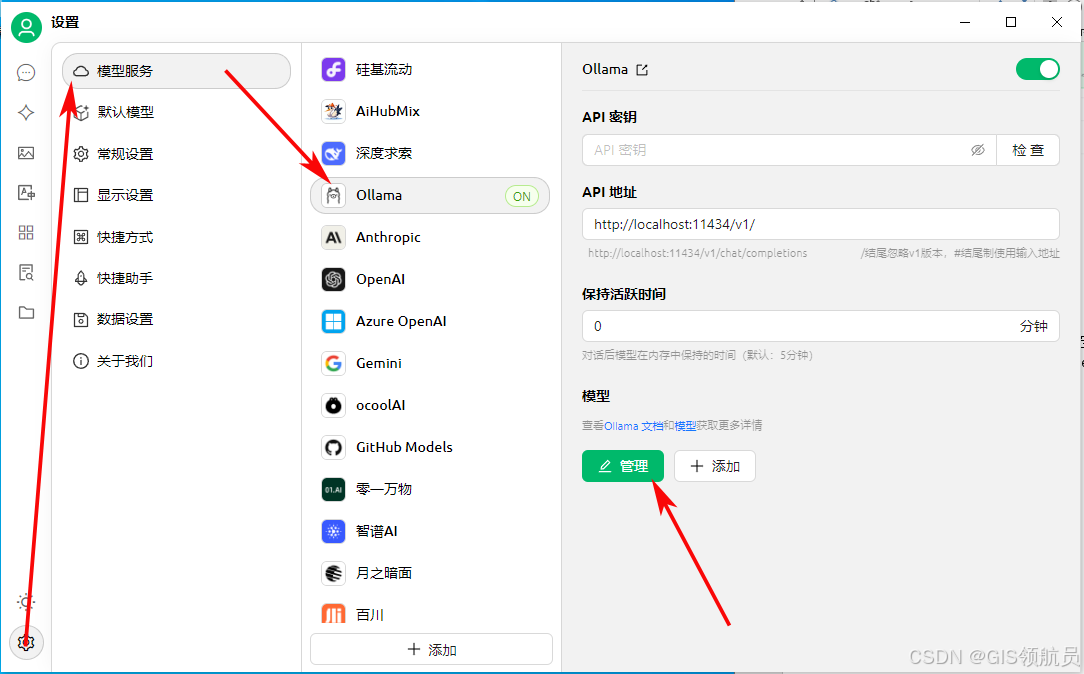
Task: Open Ollama official site external link icon
Action: tap(642, 70)
